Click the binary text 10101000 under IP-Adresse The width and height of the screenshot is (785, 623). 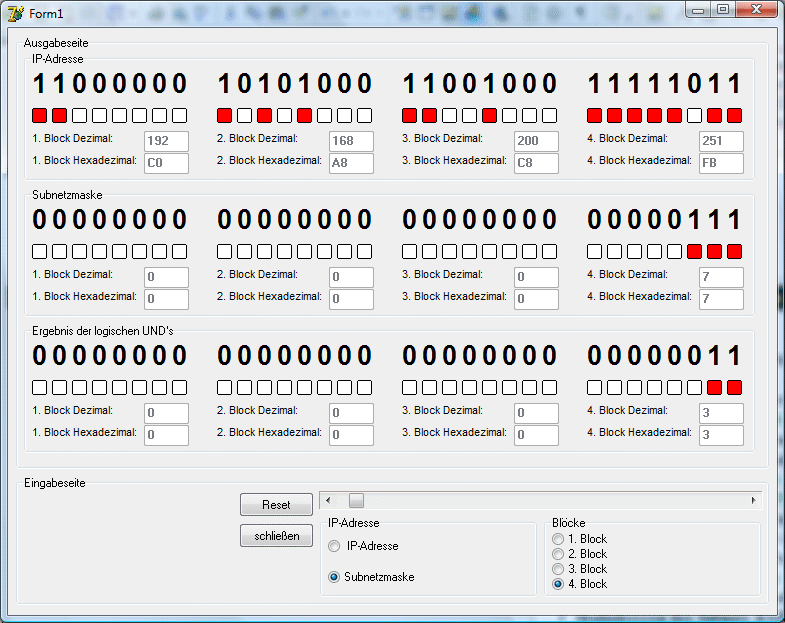click(x=295, y=84)
